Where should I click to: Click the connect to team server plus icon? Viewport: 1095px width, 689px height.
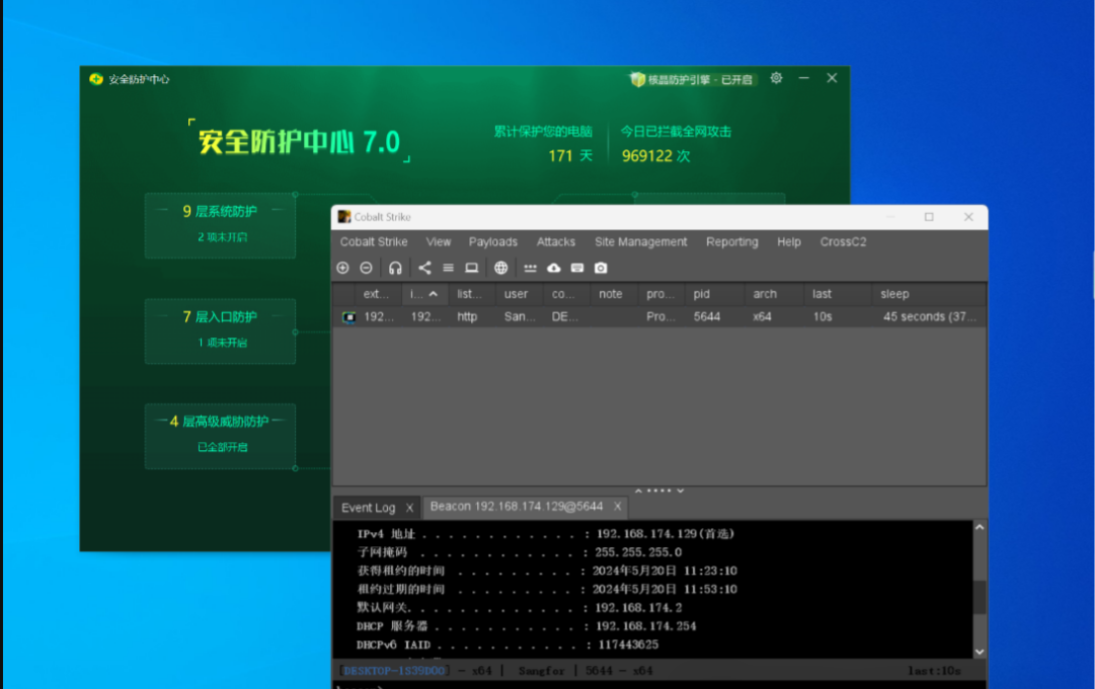coord(342,268)
